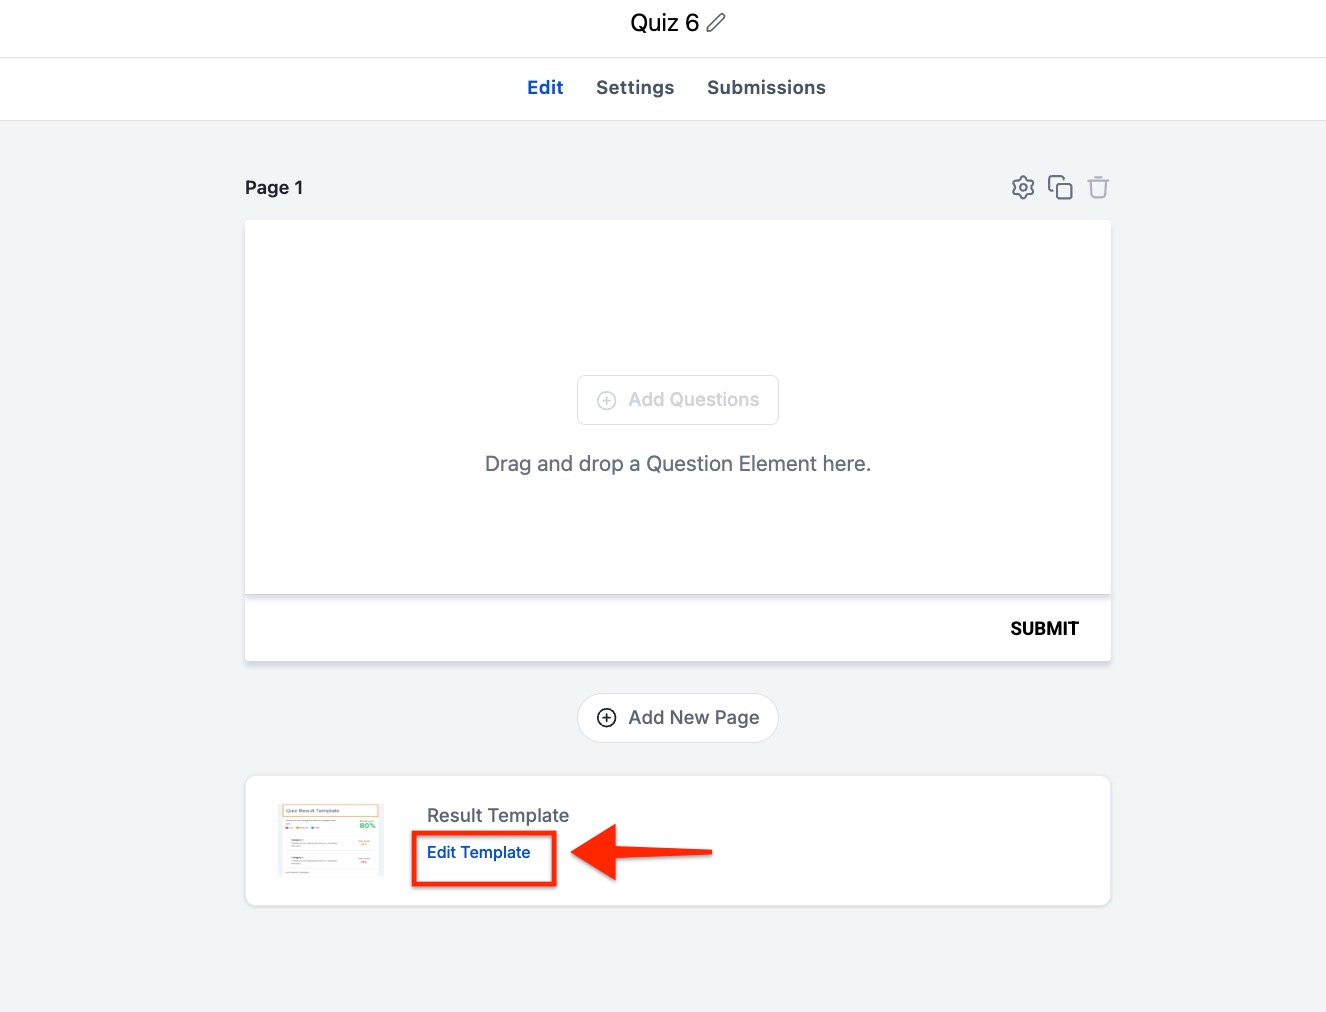The height and width of the screenshot is (1012, 1326).
Task: Select the Page 1 heading
Action: point(274,188)
